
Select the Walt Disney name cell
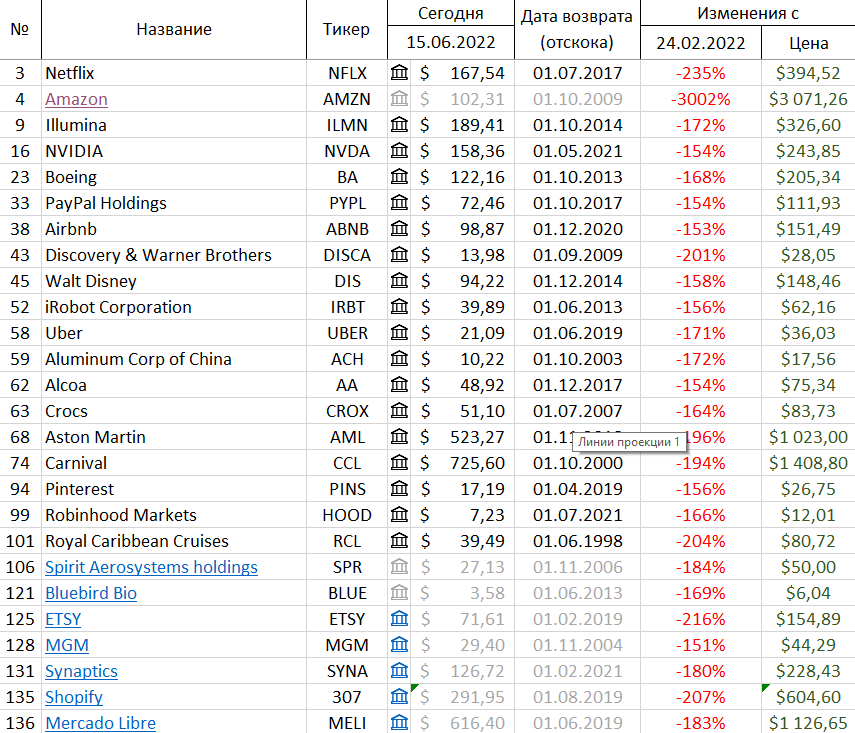(x=174, y=281)
